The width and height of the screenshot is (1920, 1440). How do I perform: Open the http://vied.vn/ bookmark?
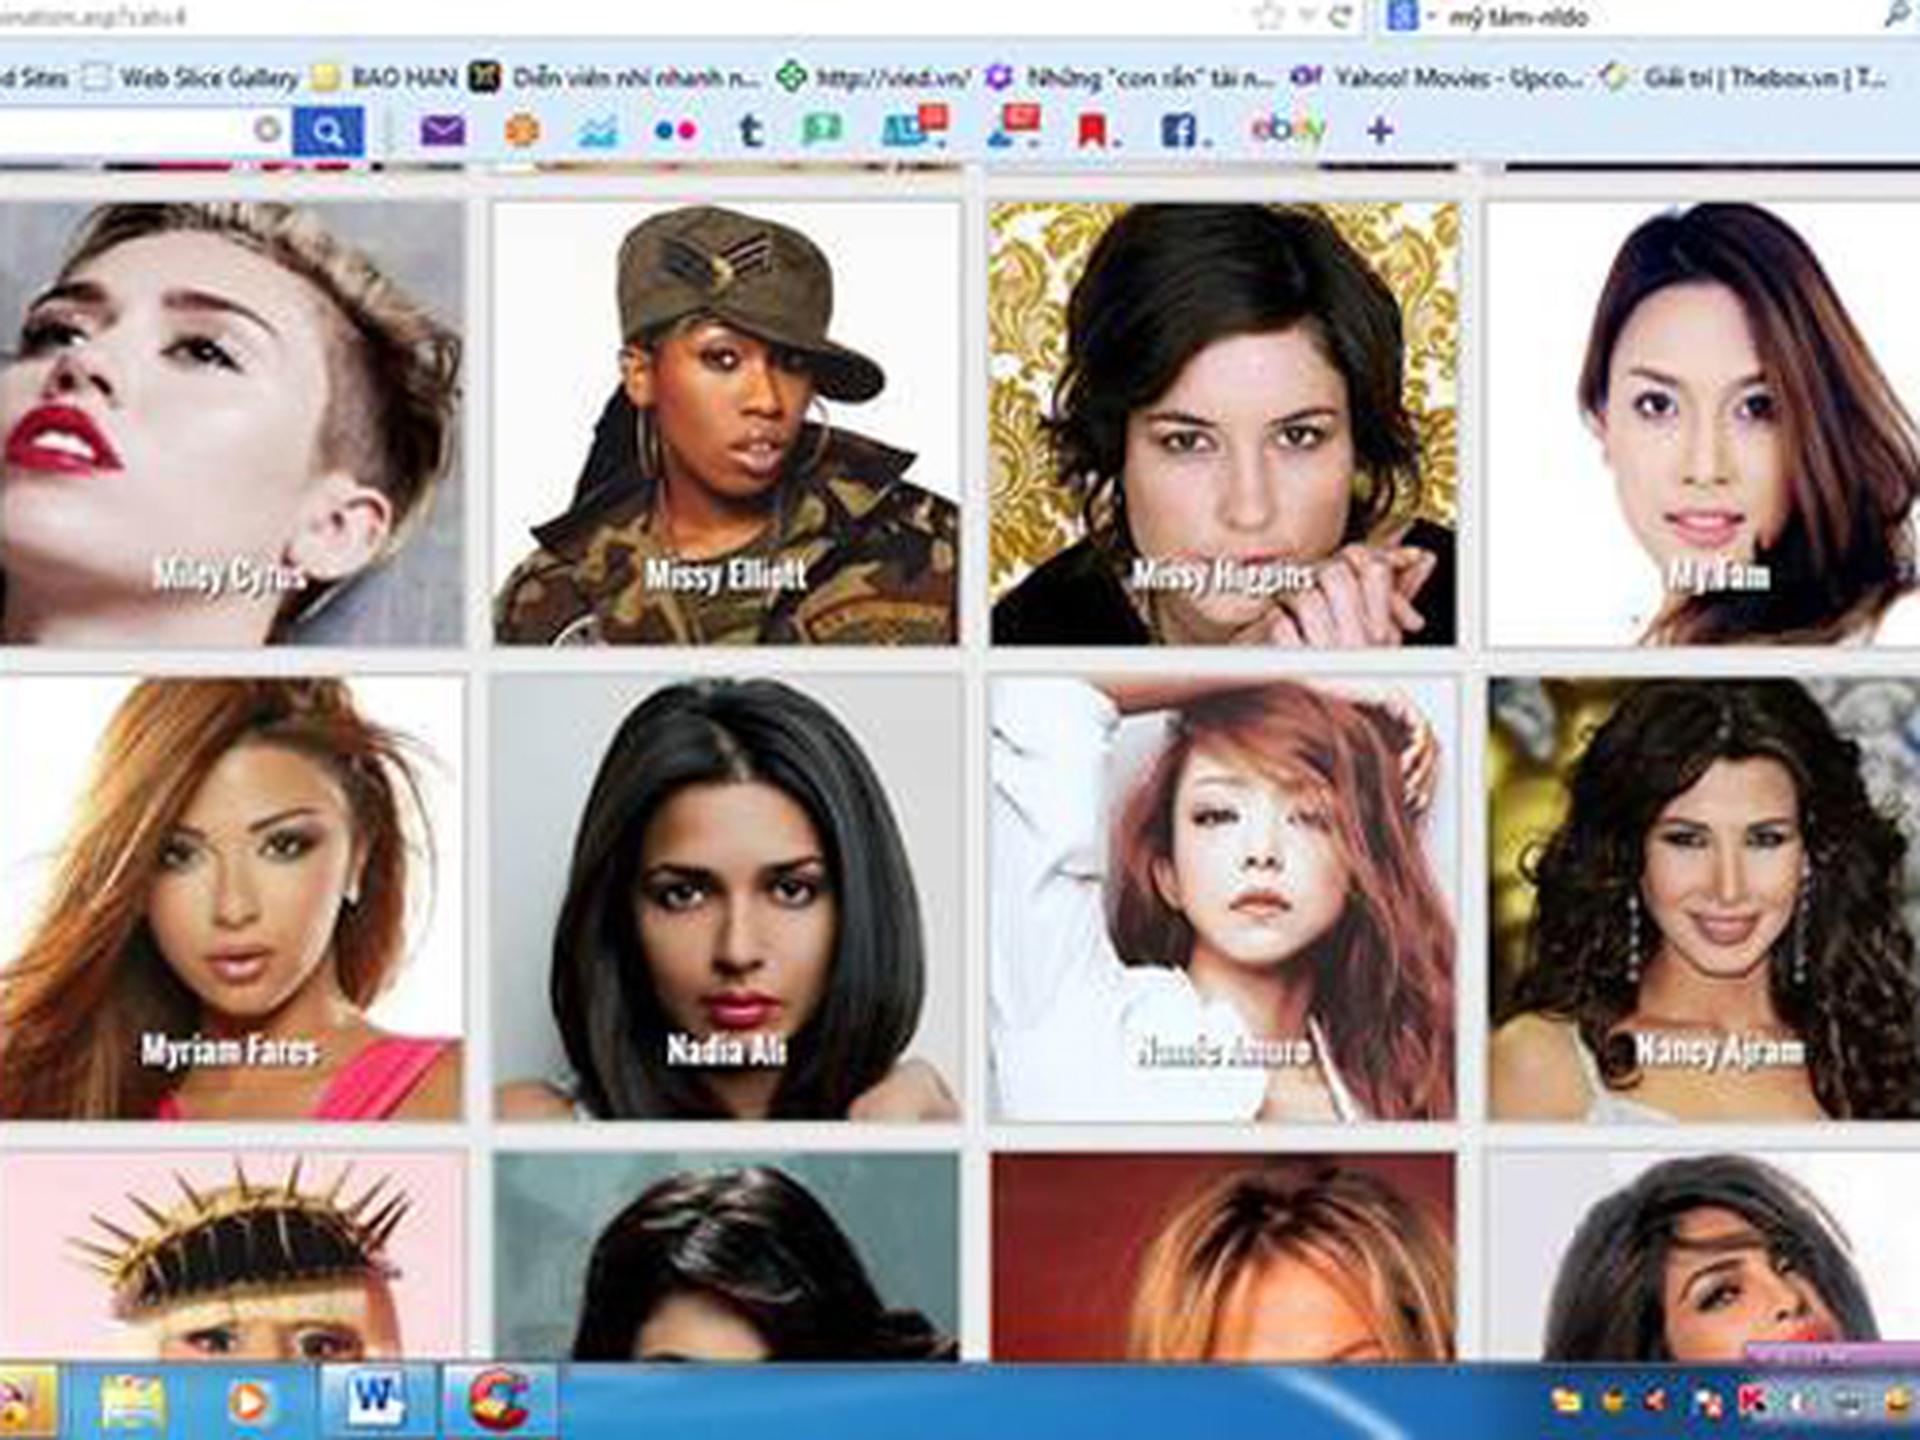875,77
